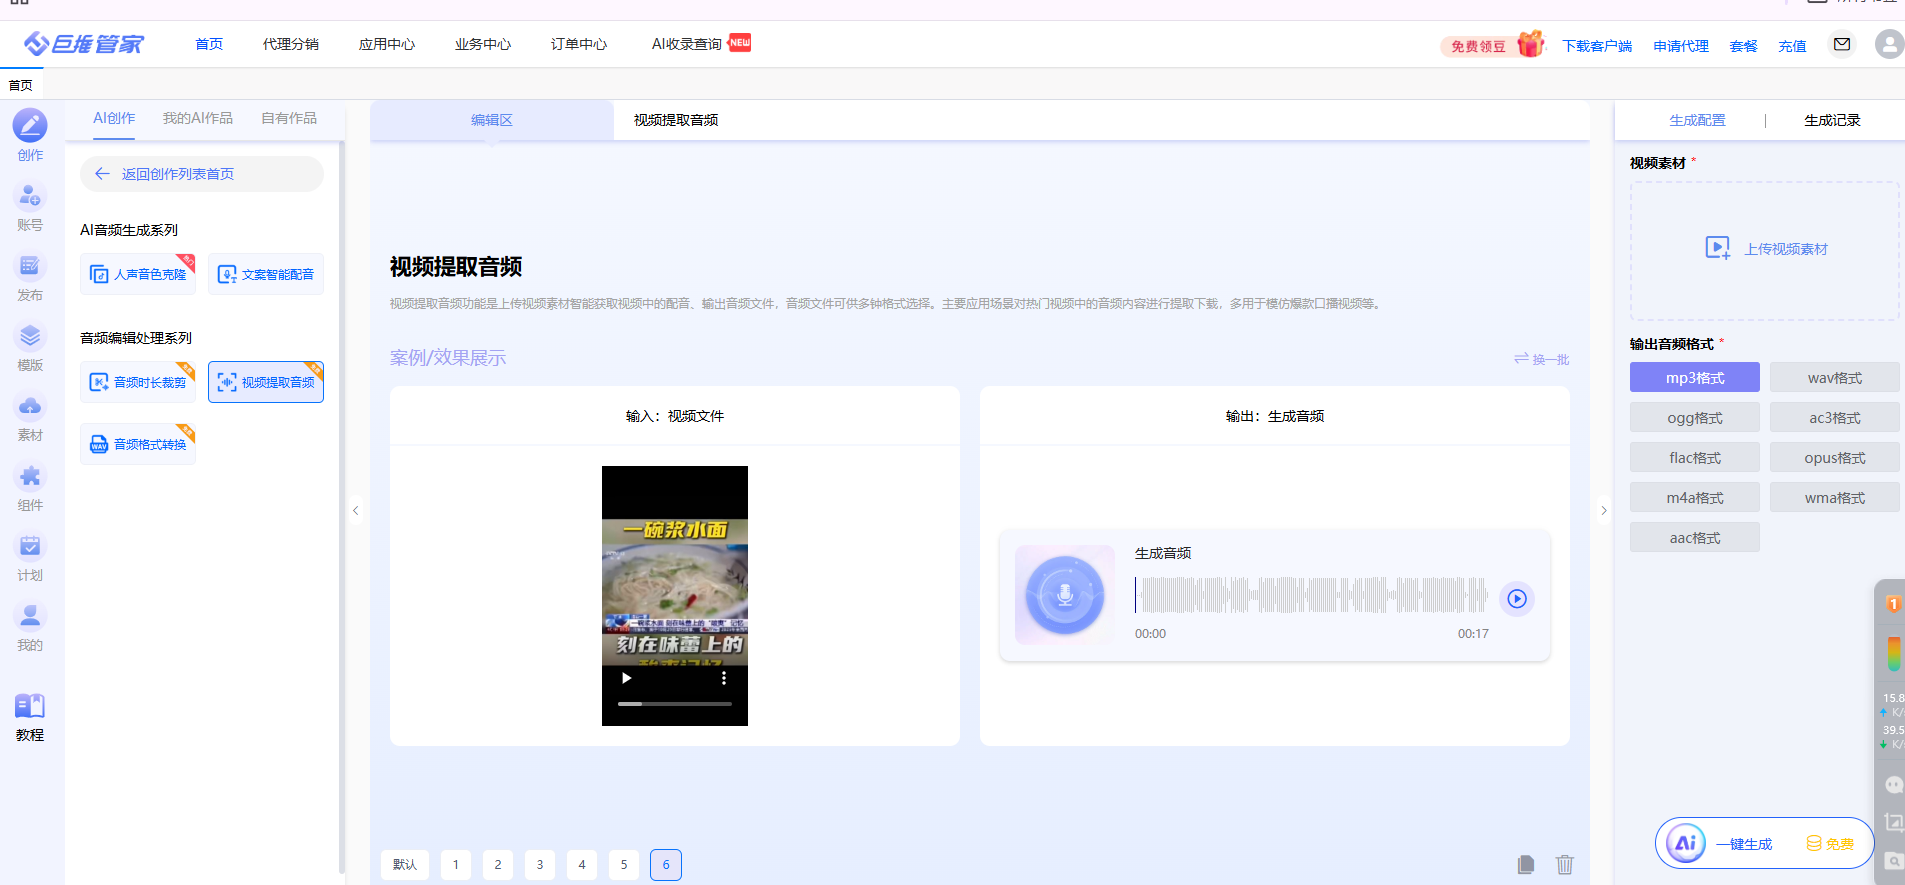Open the 创作 sidebar icon
Viewport: 1905px width, 885px height.
30,127
